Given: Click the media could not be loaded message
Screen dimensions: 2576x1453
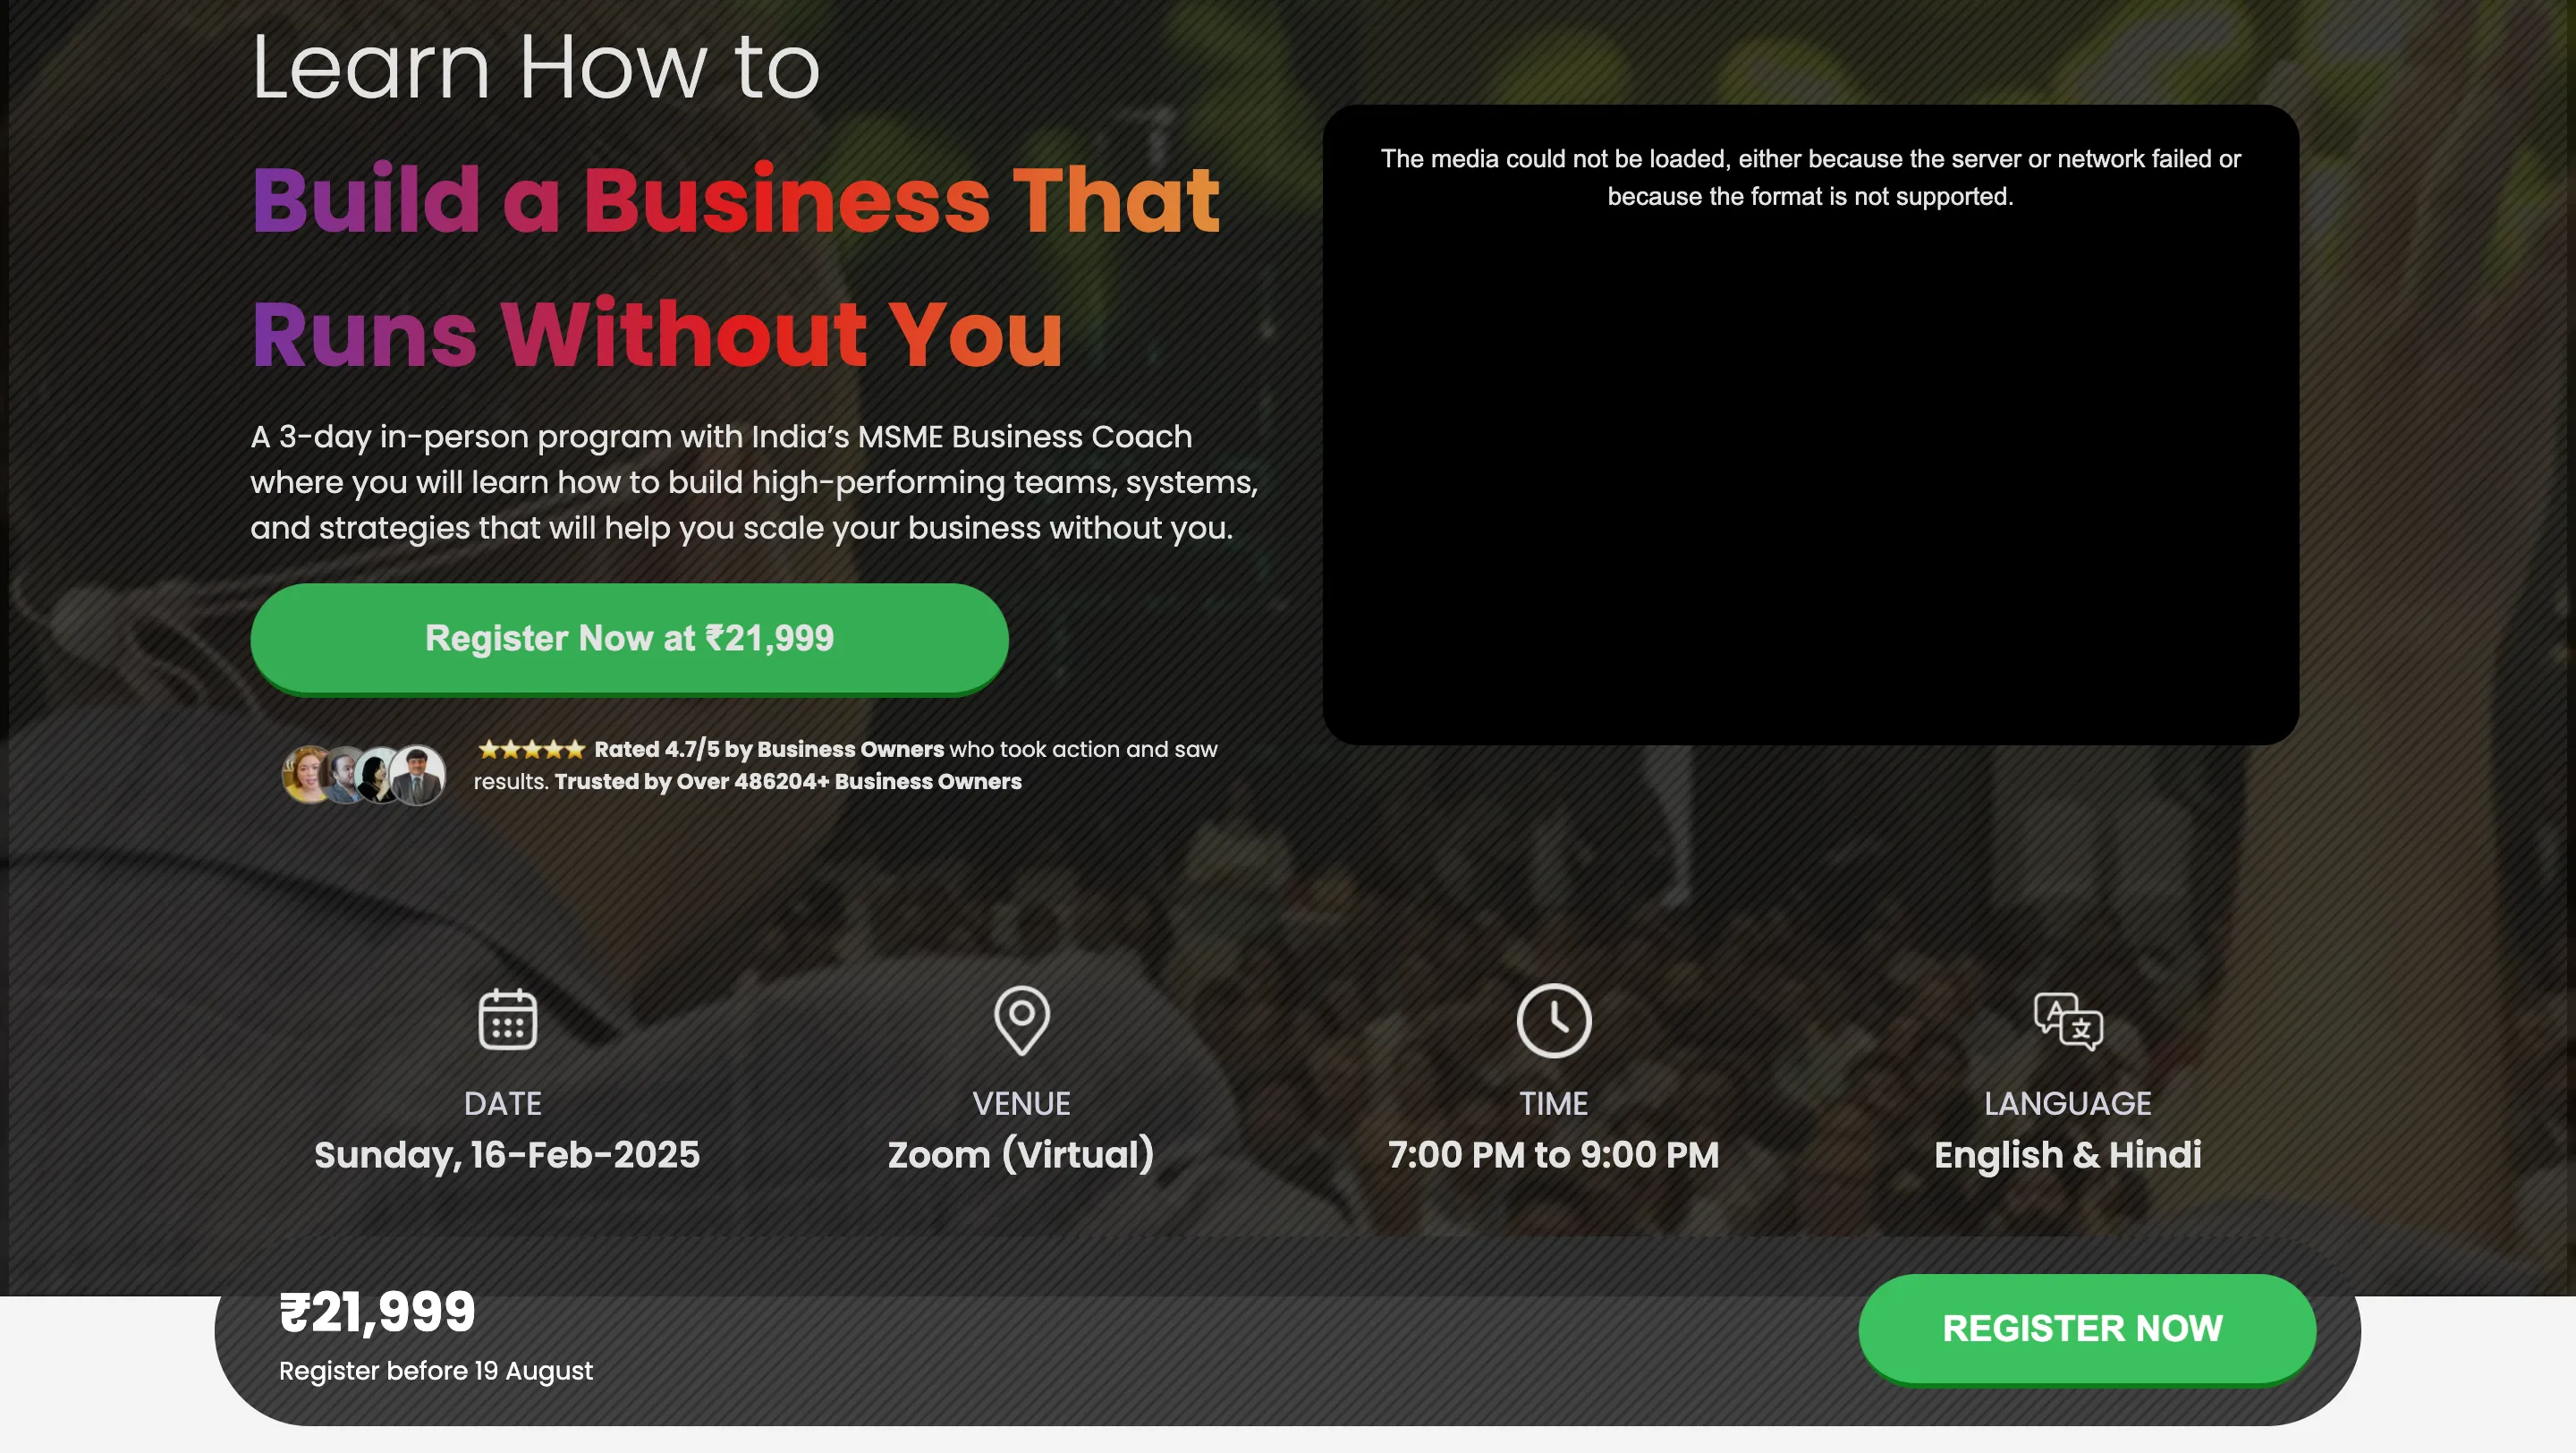Looking at the screenshot, I should pyautogui.click(x=1810, y=177).
